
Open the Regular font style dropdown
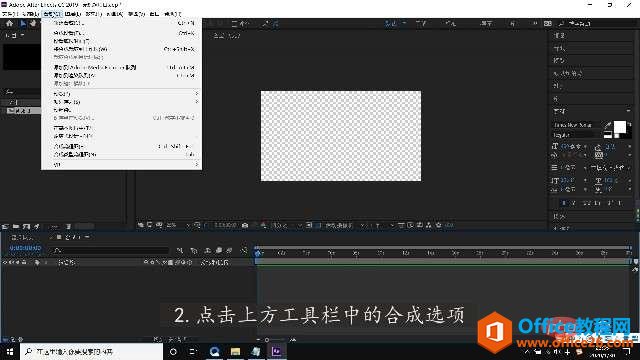point(577,135)
